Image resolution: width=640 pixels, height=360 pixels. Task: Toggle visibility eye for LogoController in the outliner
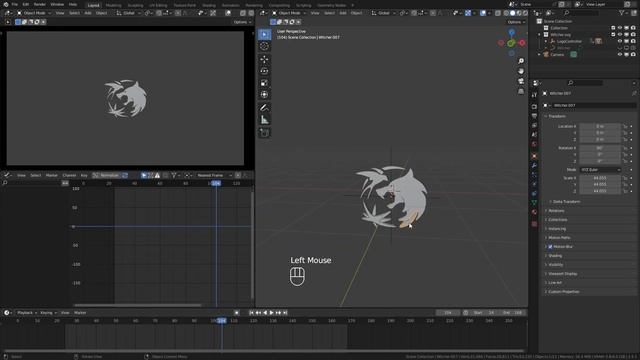[620, 41]
